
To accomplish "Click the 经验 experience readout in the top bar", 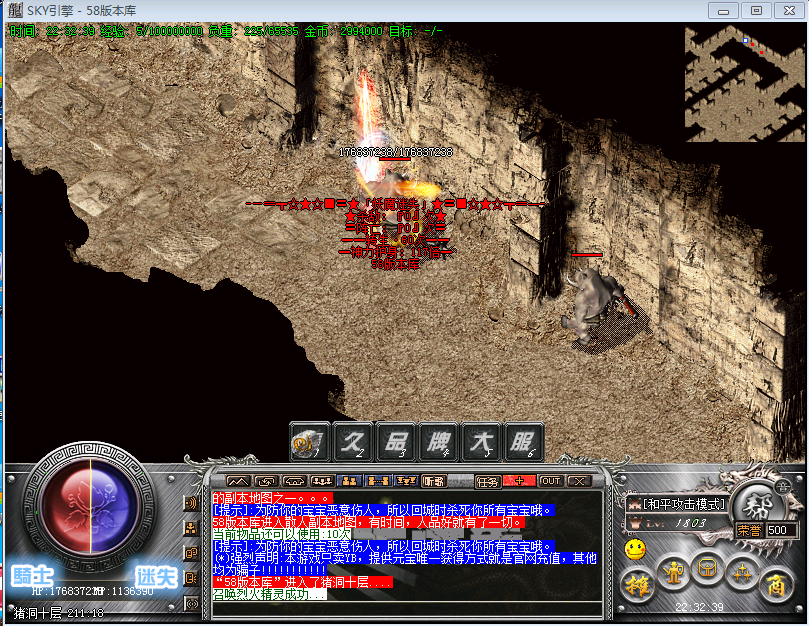I will point(152,31).
